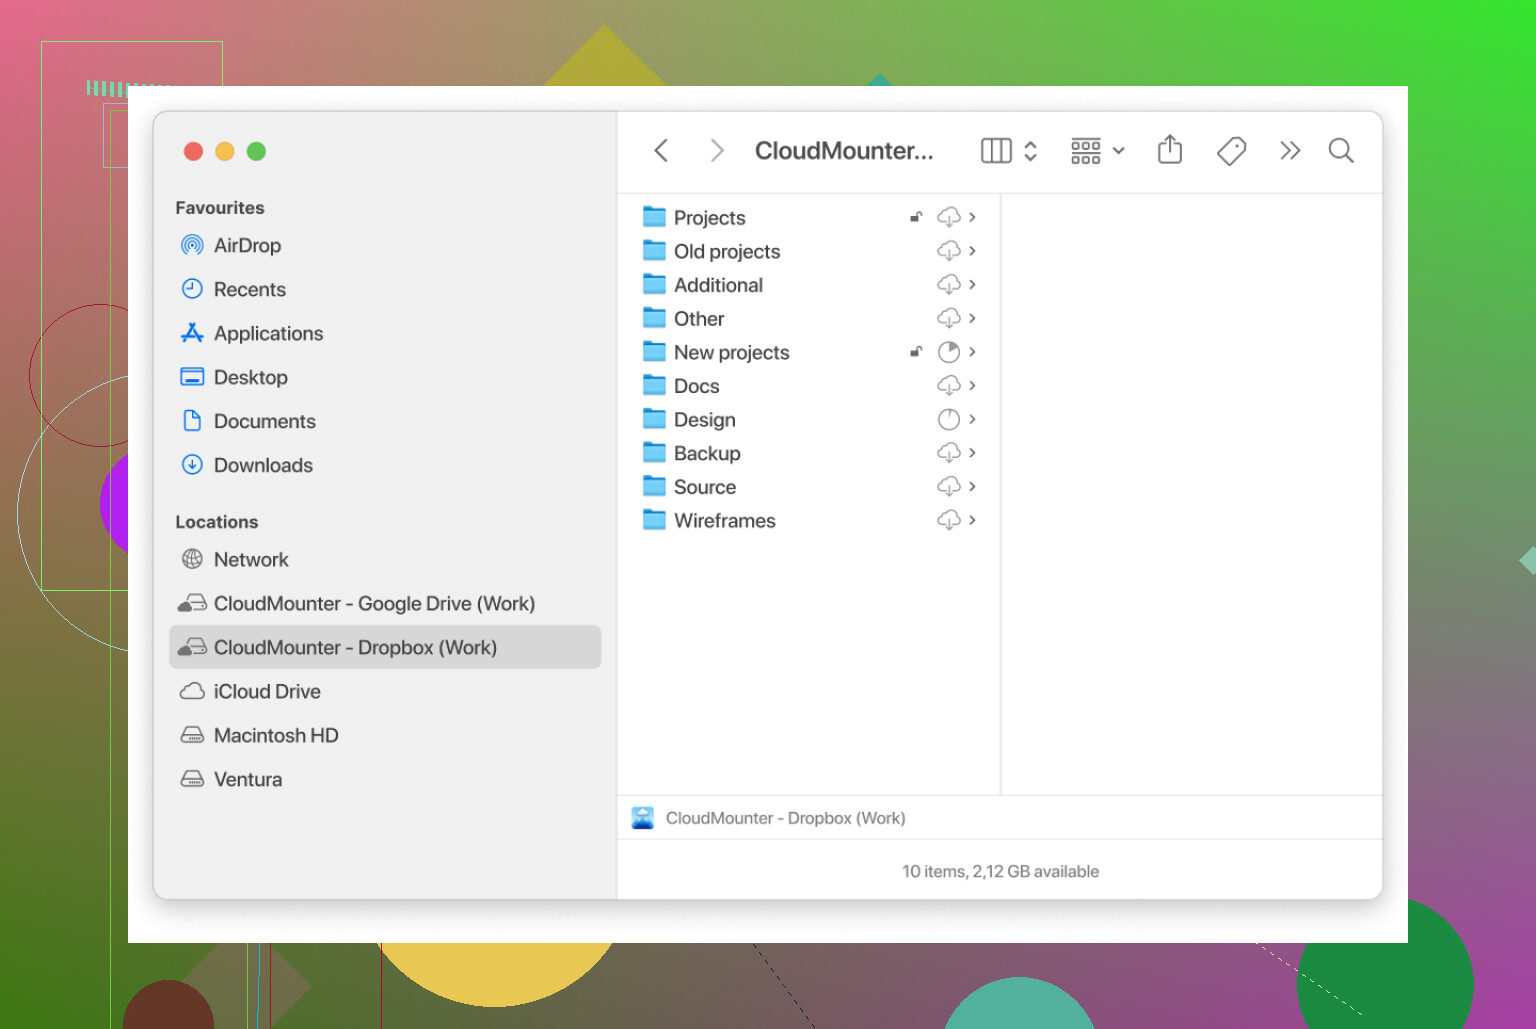Click the lock icon on New projects row
Screen dimensions: 1536x1029
915,352
